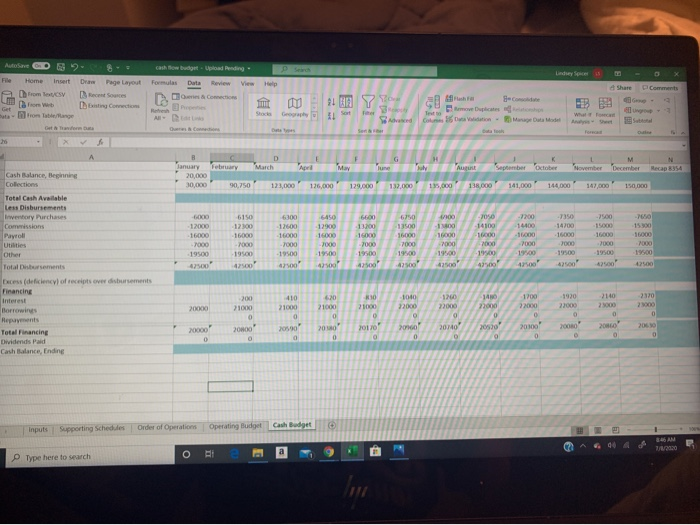
Task: Toggle the Filter funnel button
Action: (368, 106)
